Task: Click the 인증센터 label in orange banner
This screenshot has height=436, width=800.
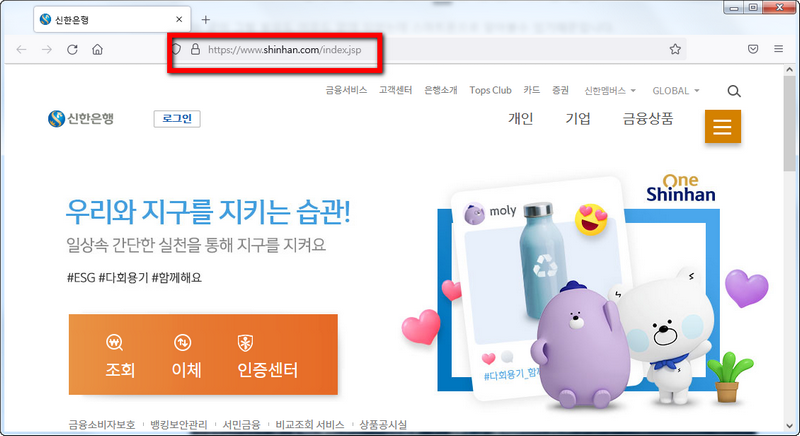Action: tap(268, 370)
